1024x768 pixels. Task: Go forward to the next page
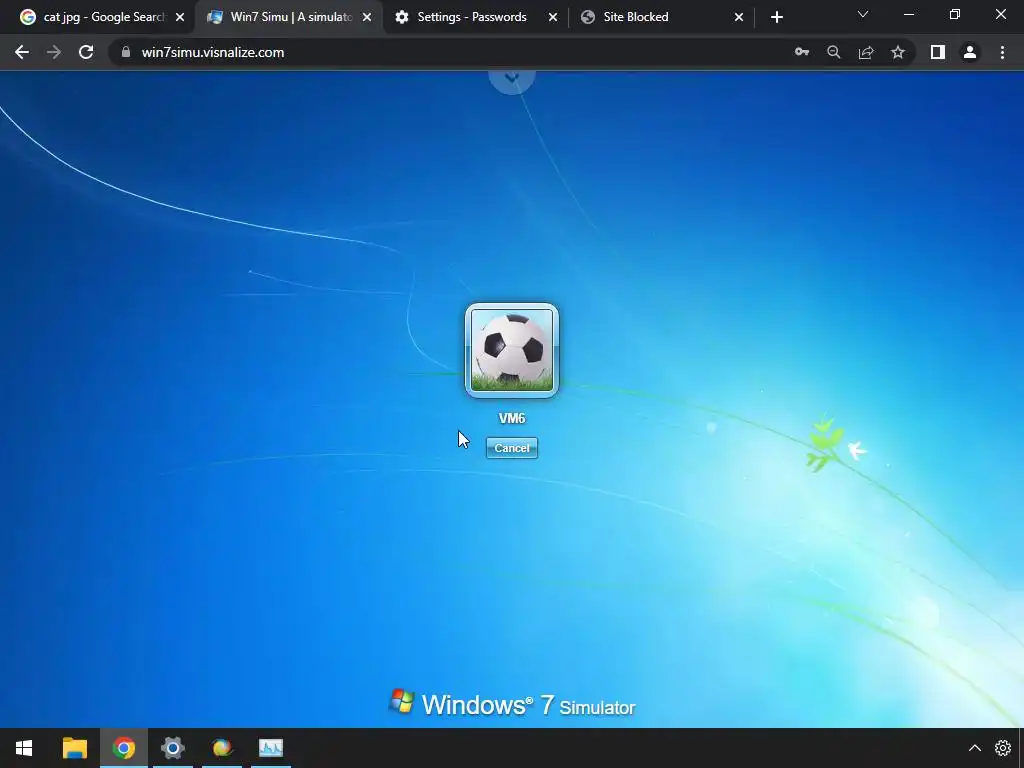pyautogui.click(x=54, y=52)
